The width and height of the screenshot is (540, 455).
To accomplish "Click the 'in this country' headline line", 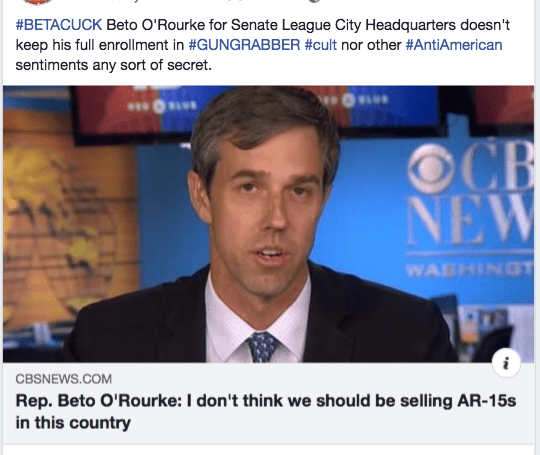I will [x=73, y=423].
